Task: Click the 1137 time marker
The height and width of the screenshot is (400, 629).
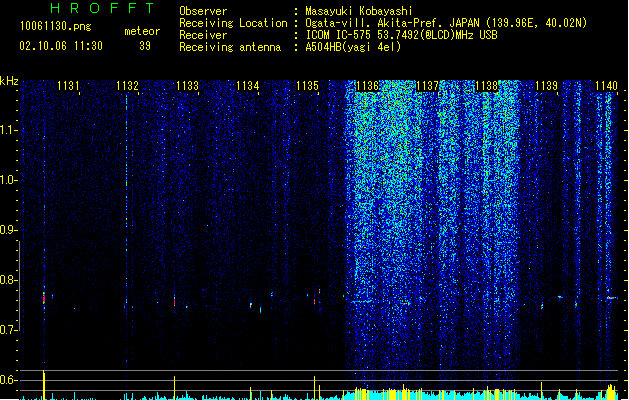Action: [x=427, y=86]
